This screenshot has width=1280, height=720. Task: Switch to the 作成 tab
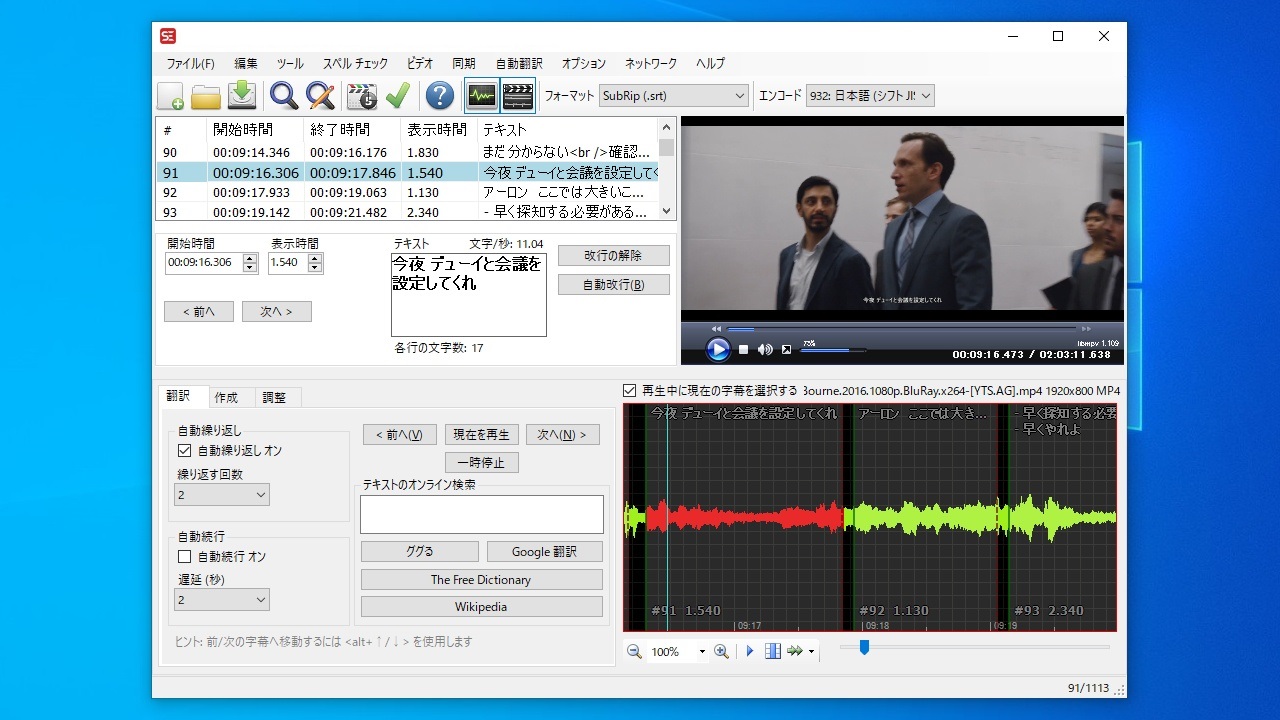226,397
